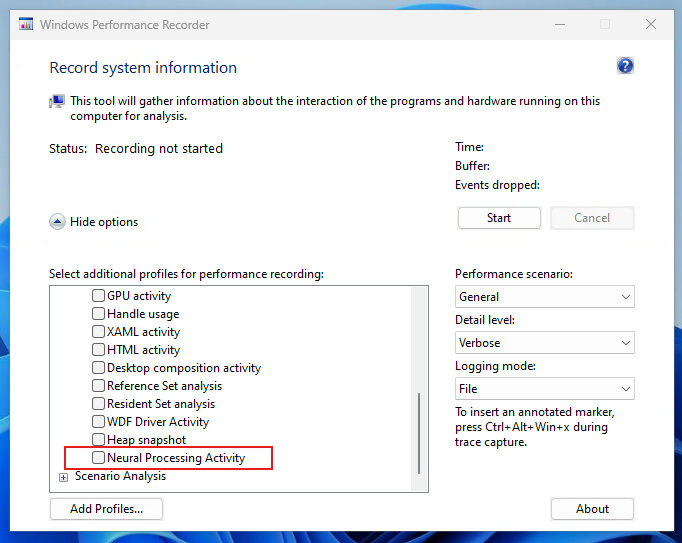The width and height of the screenshot is (682, 543).
Task: Expand the Scenario Analysis tree node
Action: point(64,477)
